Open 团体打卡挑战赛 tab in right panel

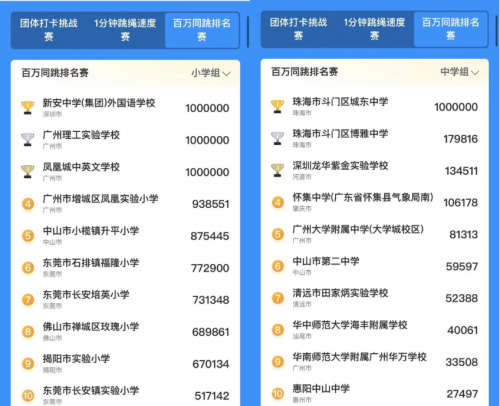click(x=298, y=29)
